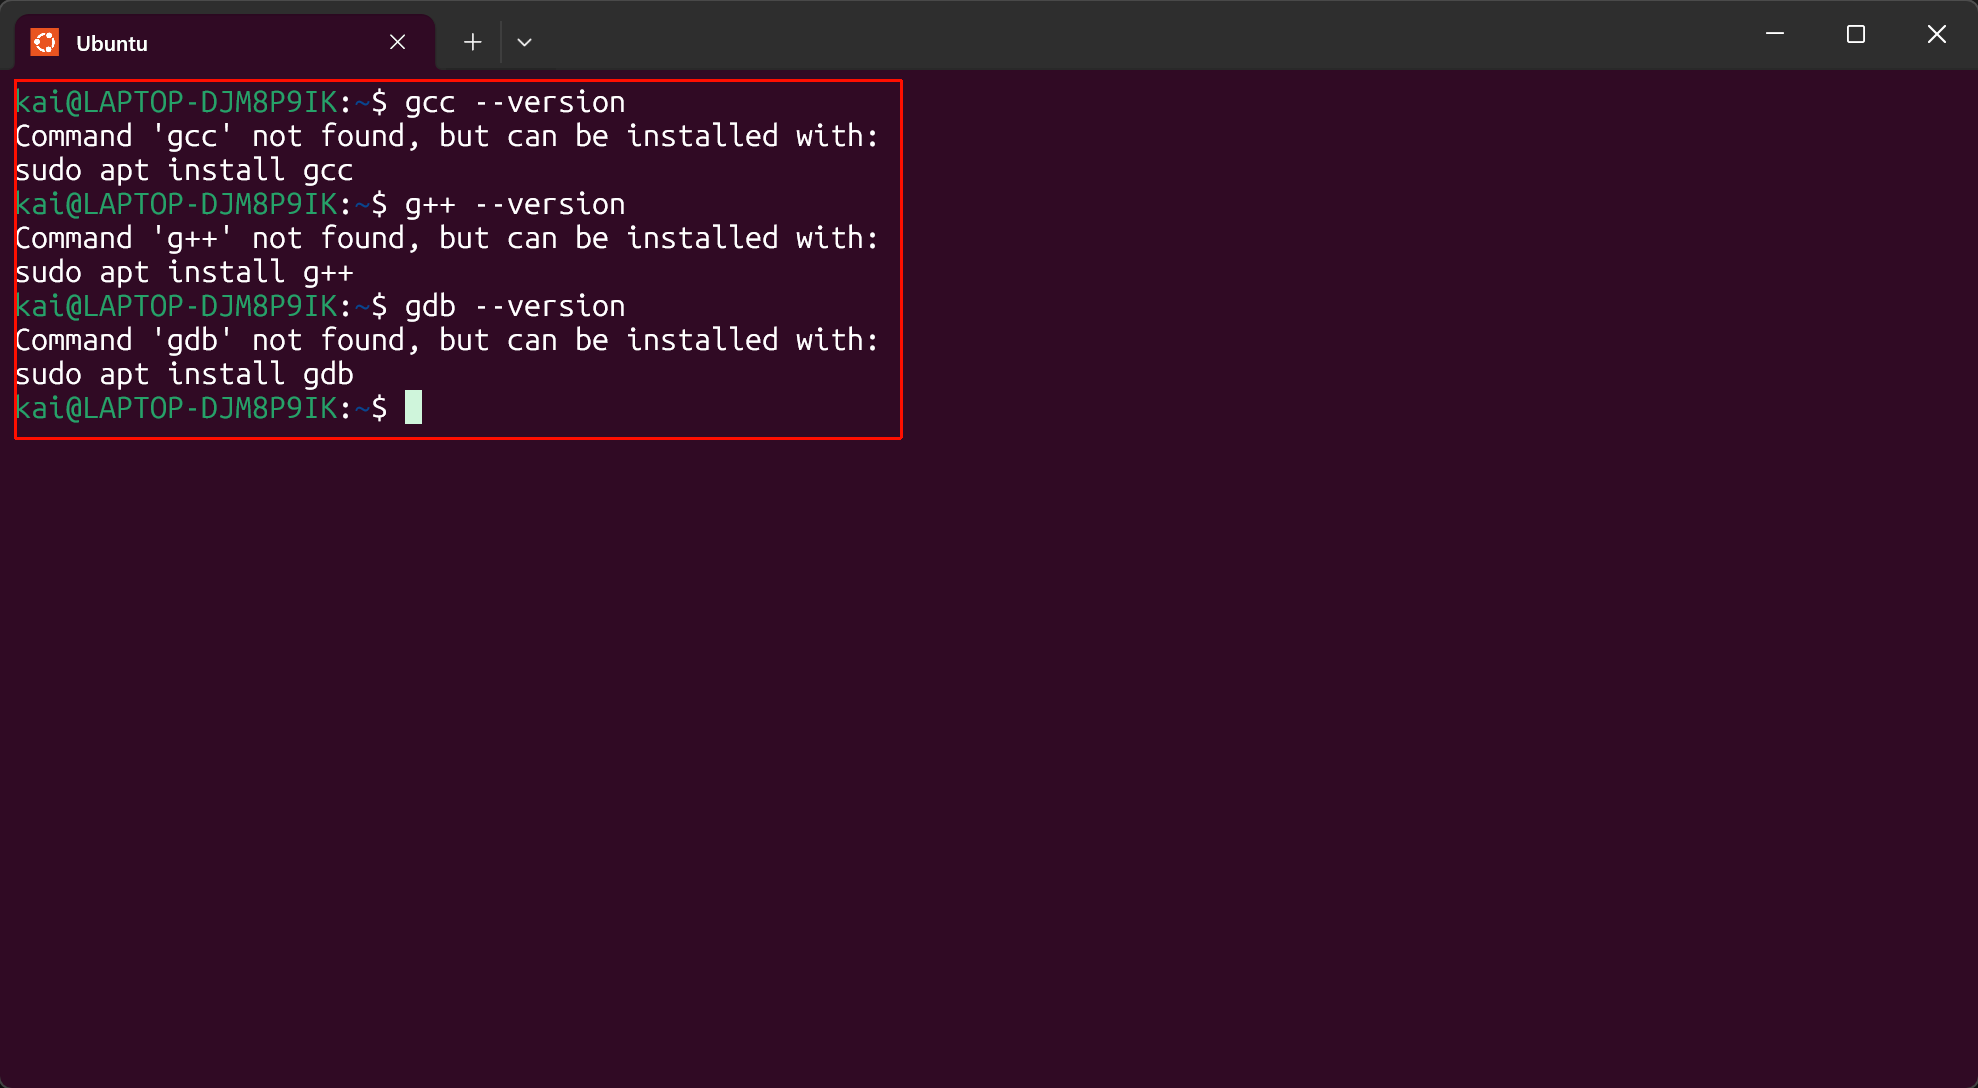Select the Ubuntu tab title

click(112, 44)
